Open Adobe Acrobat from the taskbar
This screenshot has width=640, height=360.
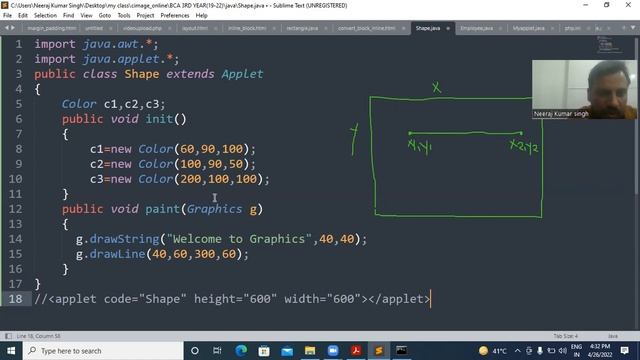(356, 351)
